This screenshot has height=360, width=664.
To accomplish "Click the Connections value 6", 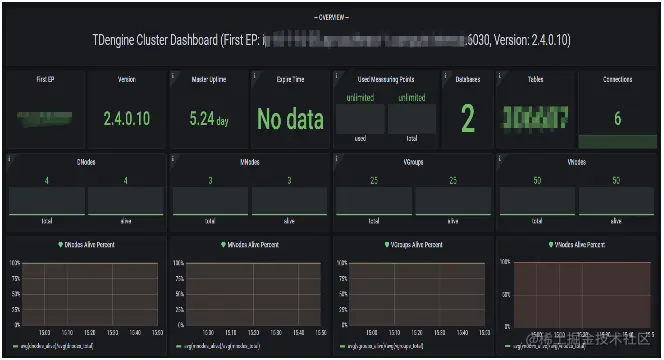I will 617,119.
